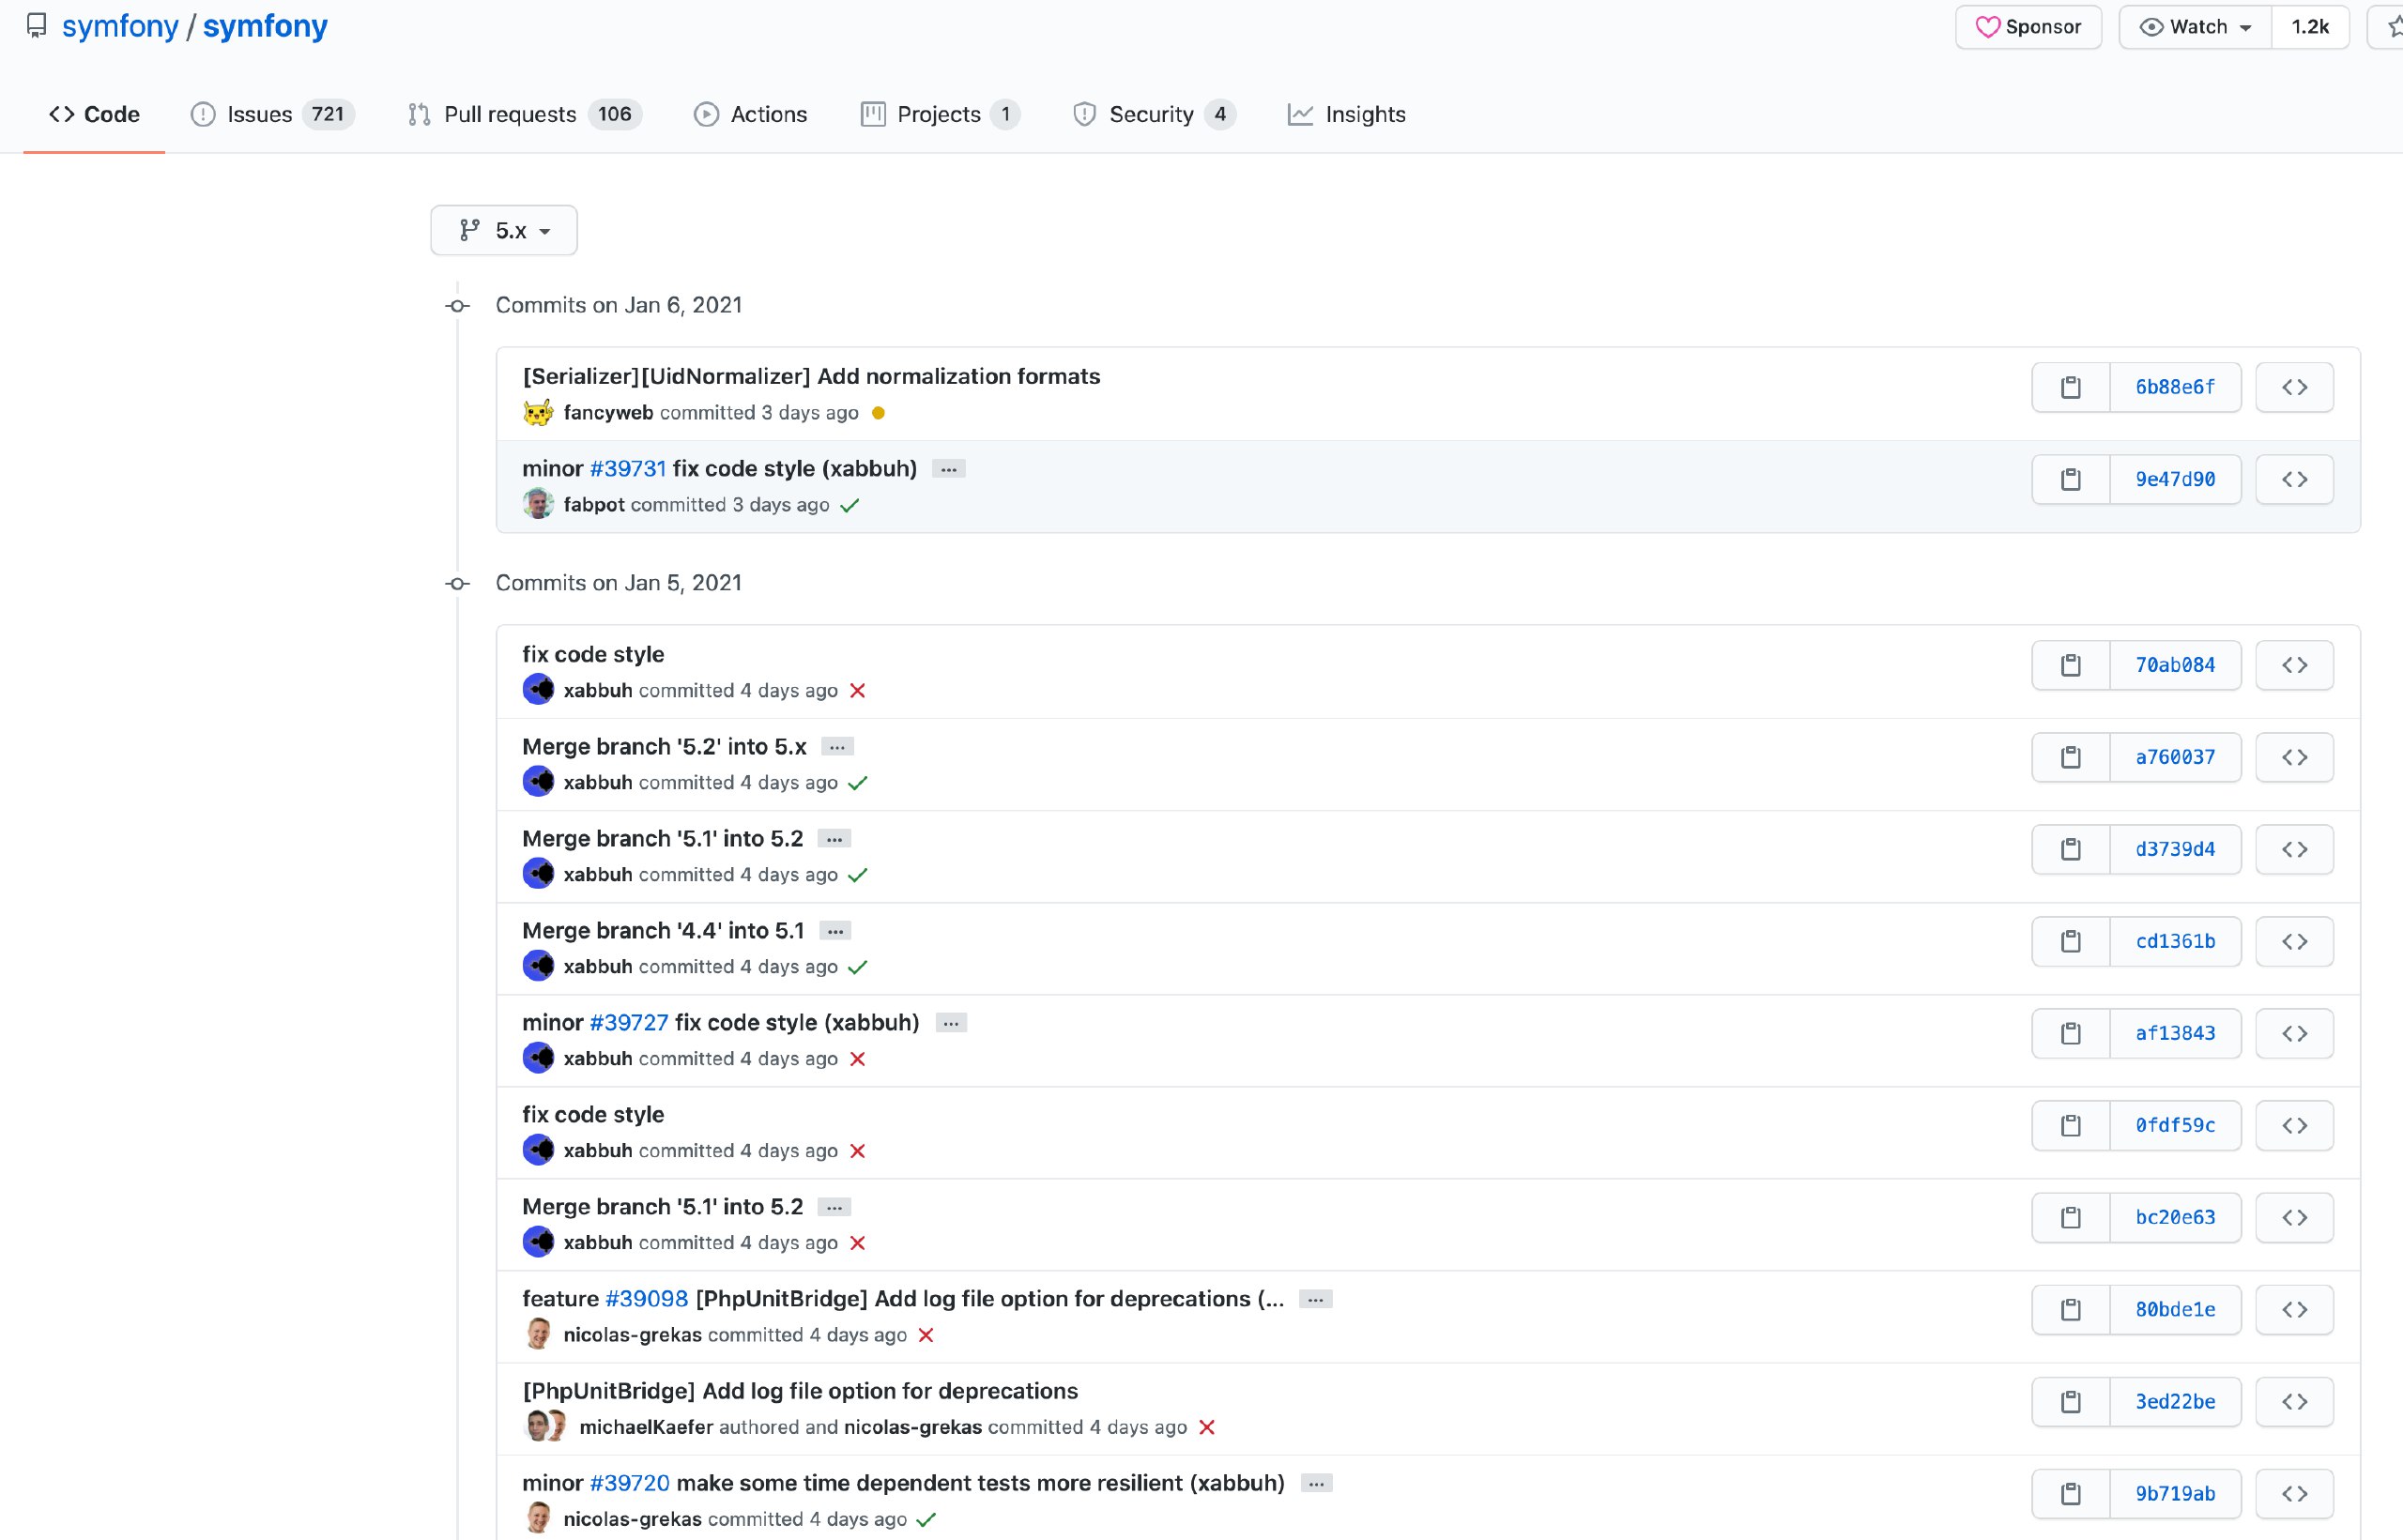Open pull request #39727 link

pos(629,1023)
